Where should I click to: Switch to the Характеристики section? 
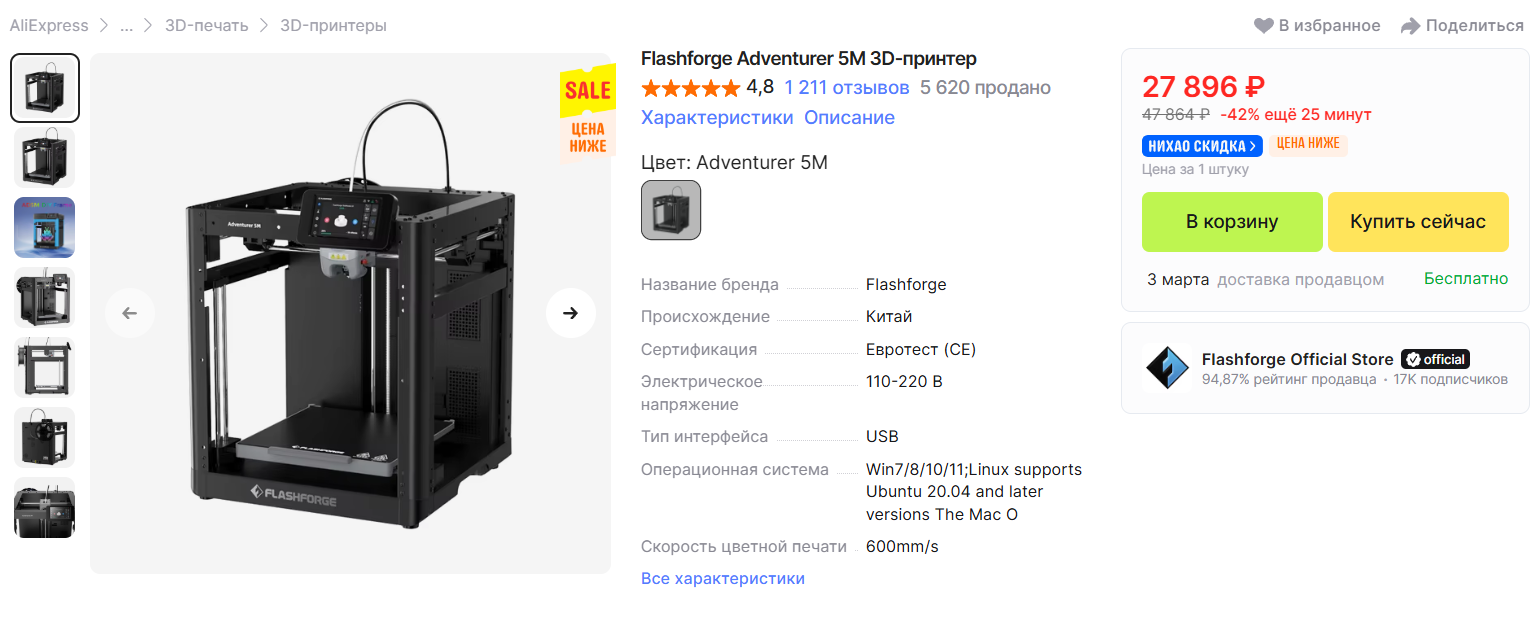pos(717,118)
